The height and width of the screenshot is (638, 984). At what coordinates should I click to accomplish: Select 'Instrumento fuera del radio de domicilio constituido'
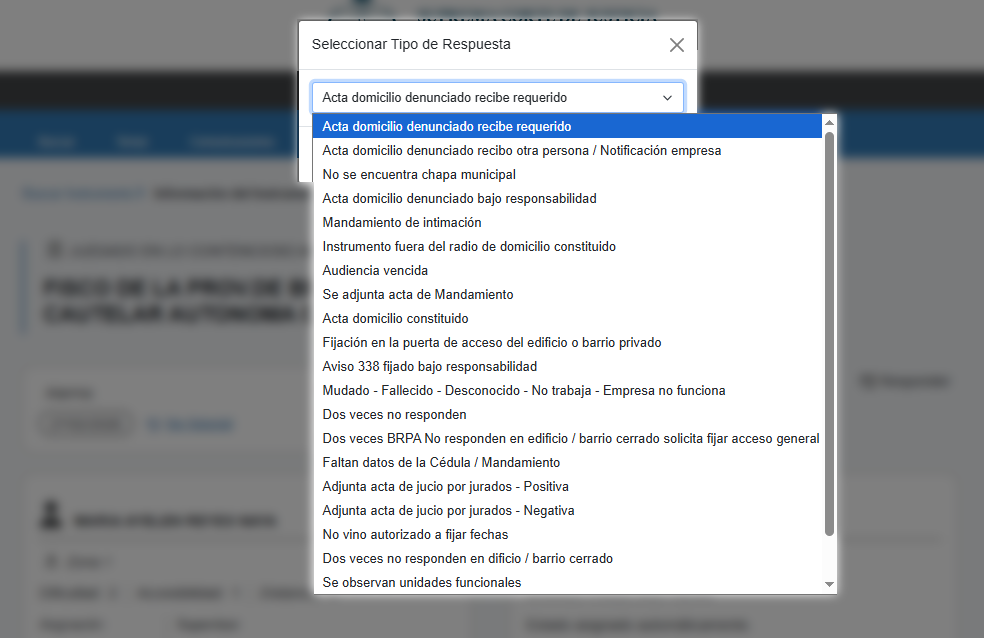469,247
